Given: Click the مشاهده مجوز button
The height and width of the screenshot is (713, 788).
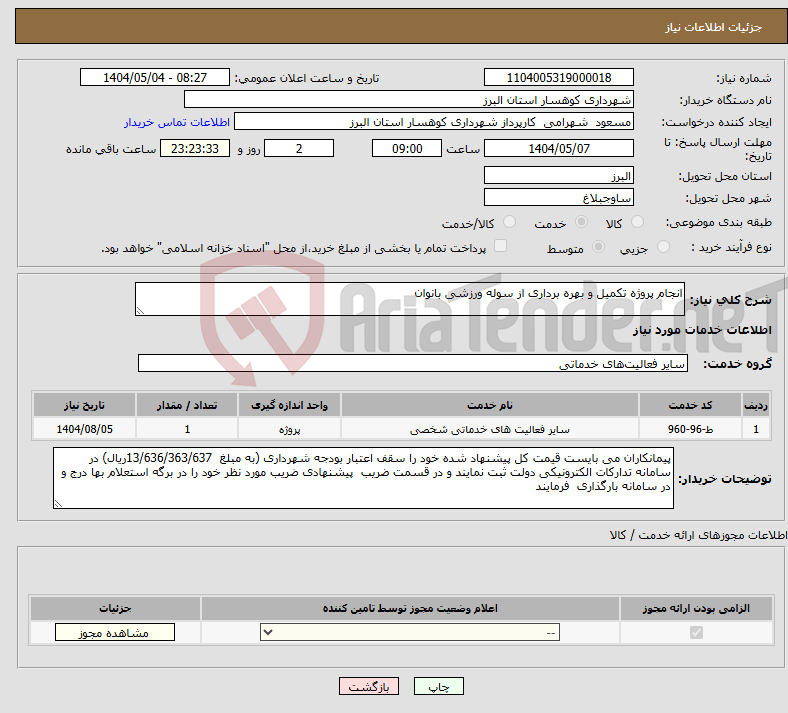Looking at the screenshot, I should point(115,632).
